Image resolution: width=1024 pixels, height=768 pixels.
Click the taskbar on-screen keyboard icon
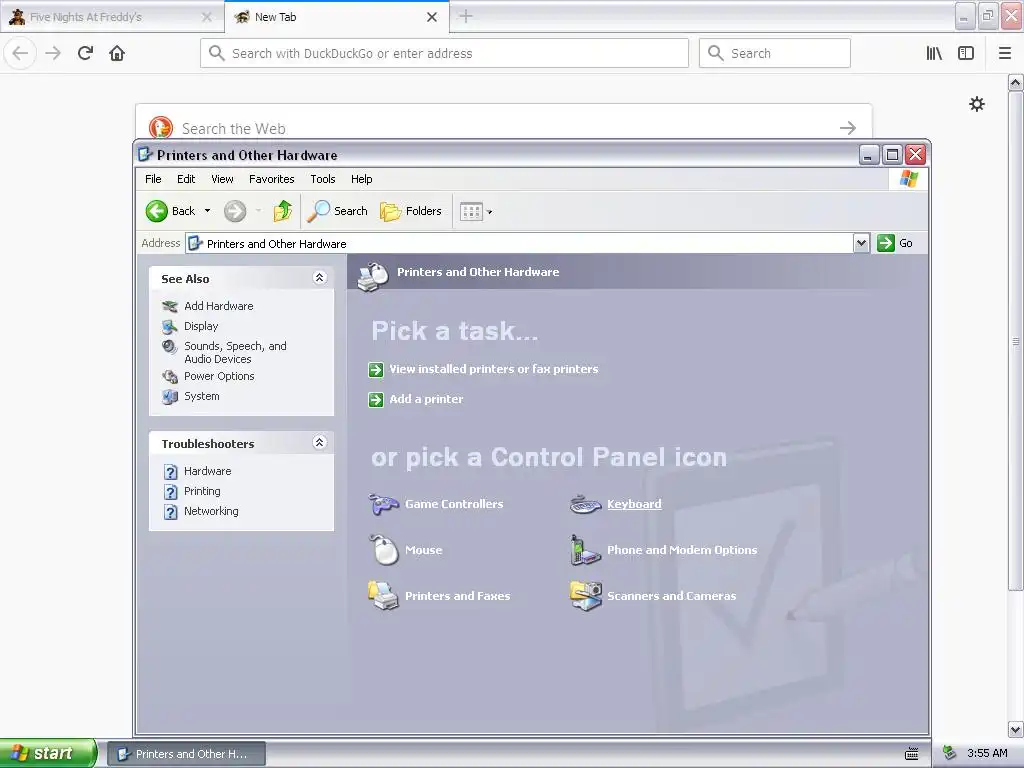coord(912,754)
